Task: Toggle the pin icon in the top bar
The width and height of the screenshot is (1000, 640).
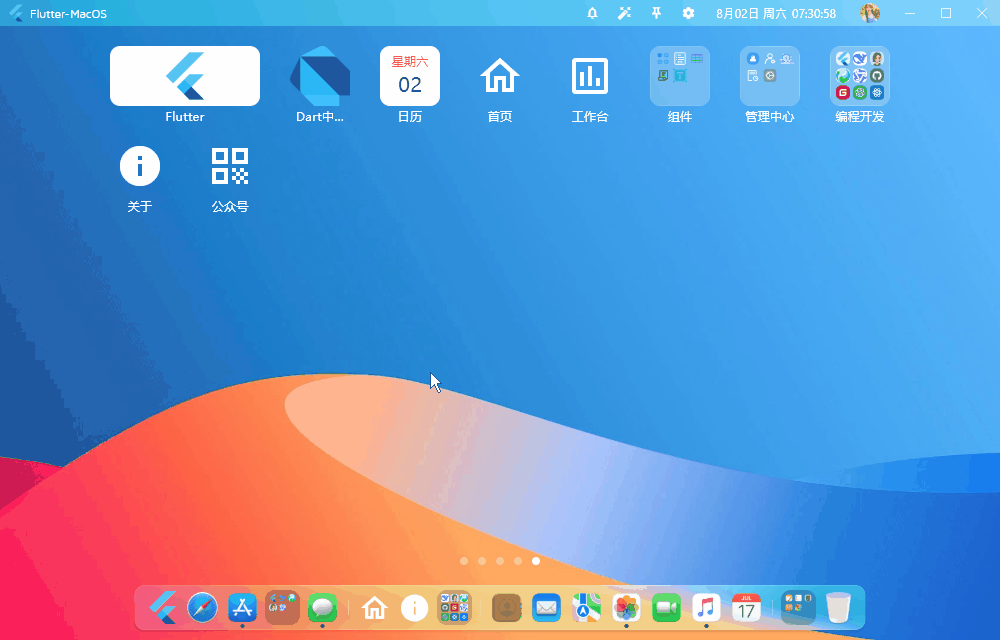Action: [656, 13]
